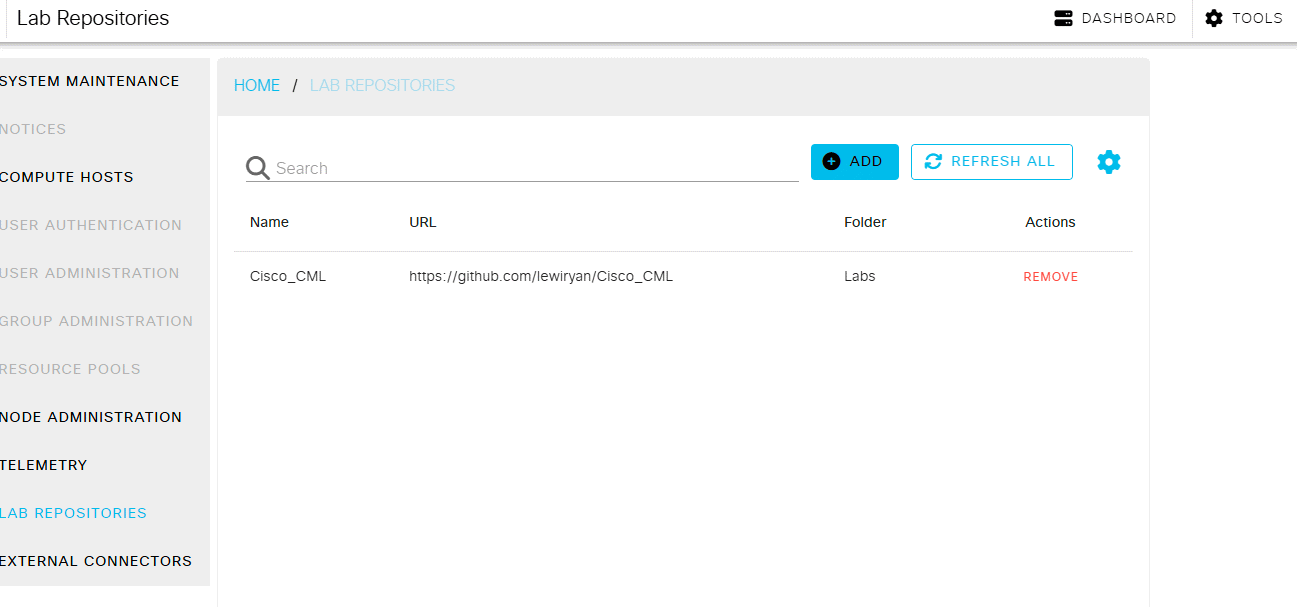The height and width of the screenshot is (607, 1297).
Task: Open Node Administration in sidebar
Action: (x=91, y=417)
